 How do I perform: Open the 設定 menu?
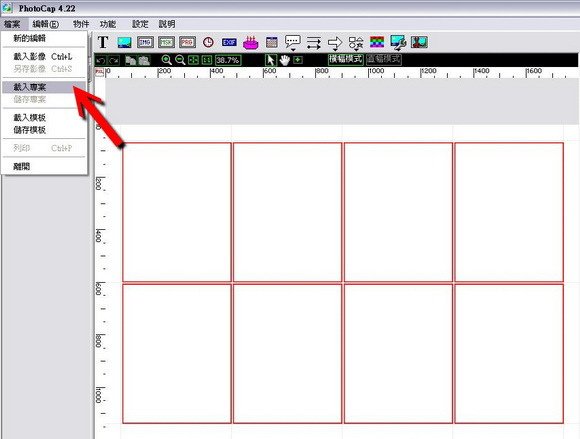point(140,24)
